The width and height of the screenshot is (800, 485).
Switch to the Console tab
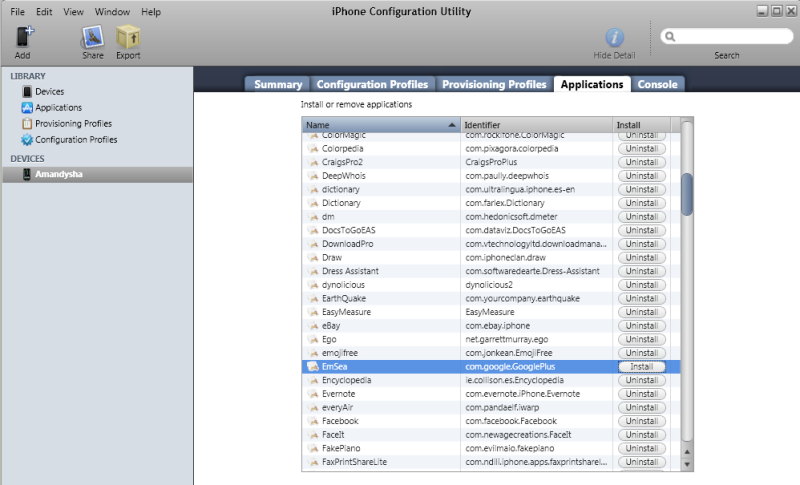(657, 84)
